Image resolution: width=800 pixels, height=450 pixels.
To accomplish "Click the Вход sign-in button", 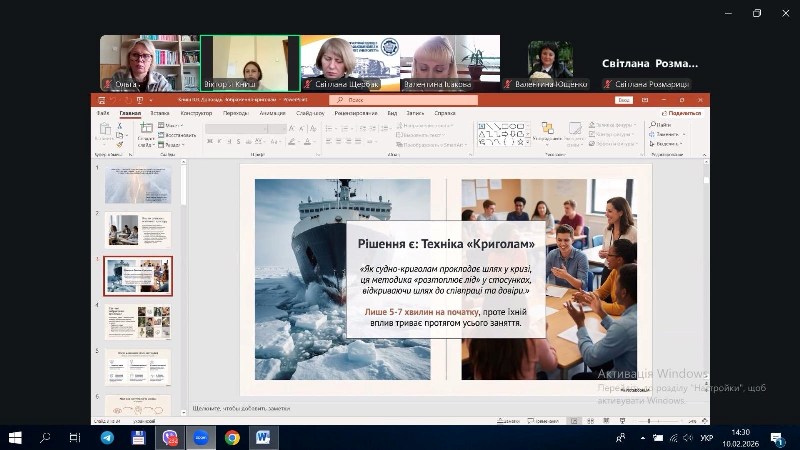I will (x=623, y=100).
